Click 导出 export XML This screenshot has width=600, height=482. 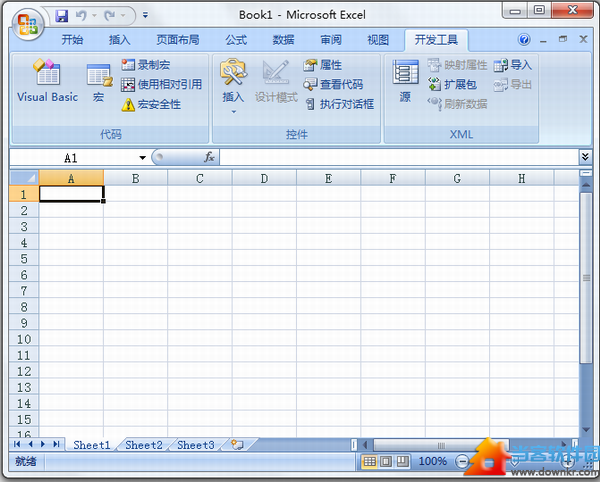(512, 84)
